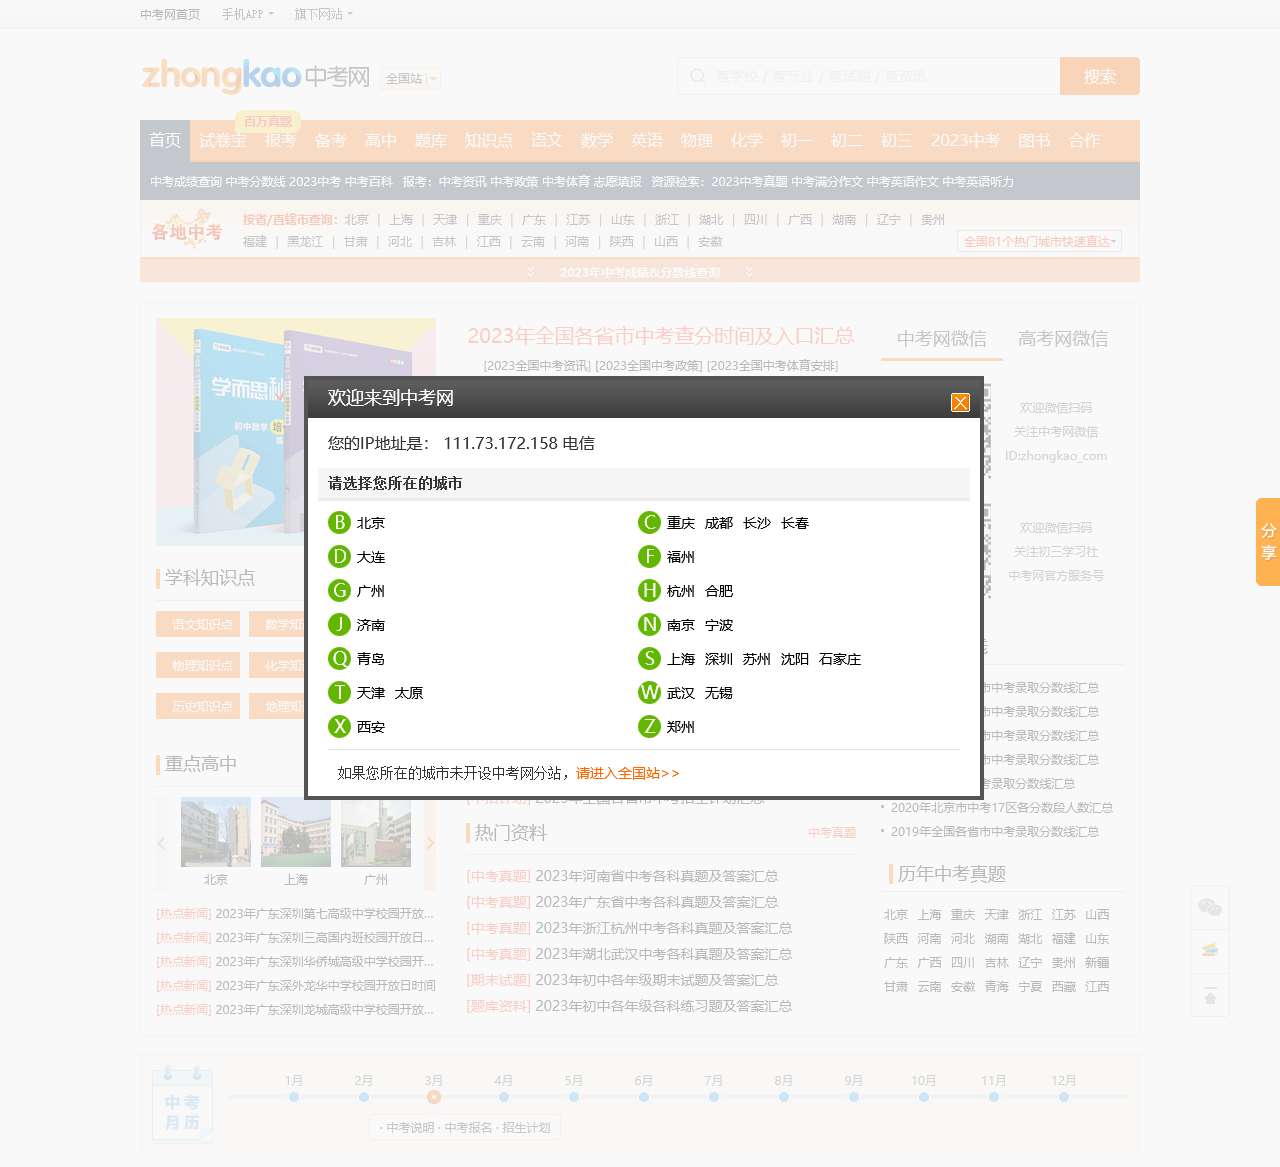This screenshot has height=1167, width=1280.
Task: Click the back-to-top floating arrow icon
Action: click(1210, 997)
